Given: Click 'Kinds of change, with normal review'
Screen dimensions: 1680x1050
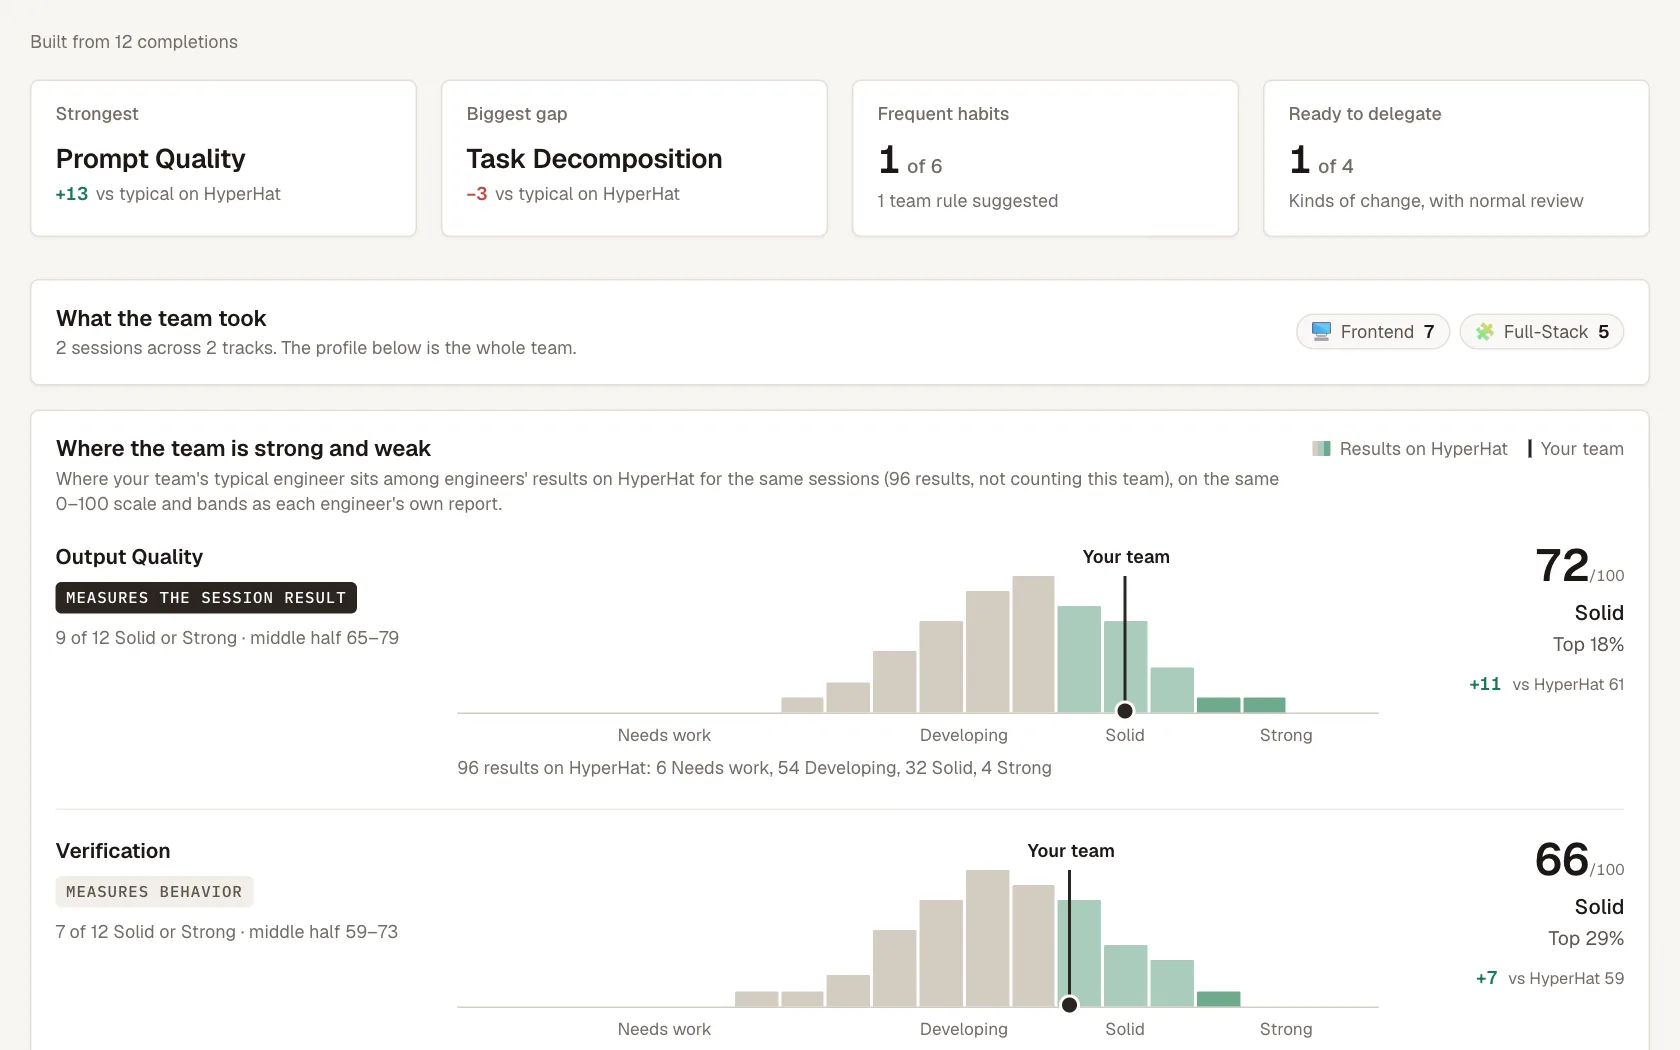Looking at the screenshot, I should pyautogui.click(x=1436, y=201).
